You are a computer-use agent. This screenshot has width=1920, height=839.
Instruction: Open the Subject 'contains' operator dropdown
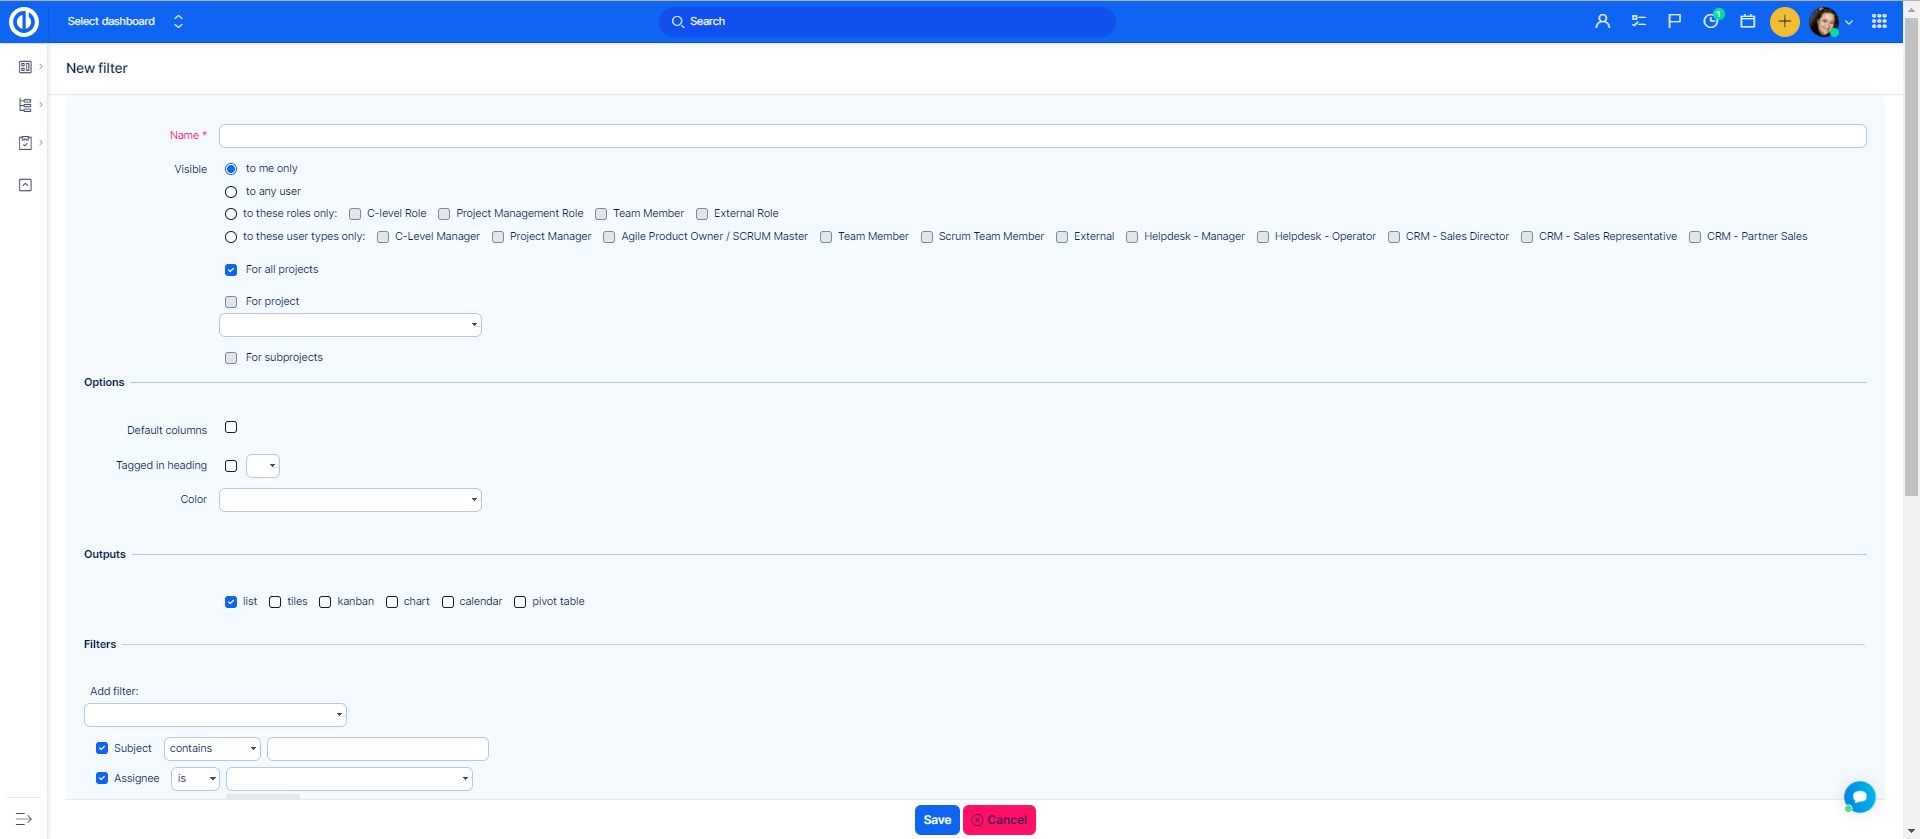[212, 749]
